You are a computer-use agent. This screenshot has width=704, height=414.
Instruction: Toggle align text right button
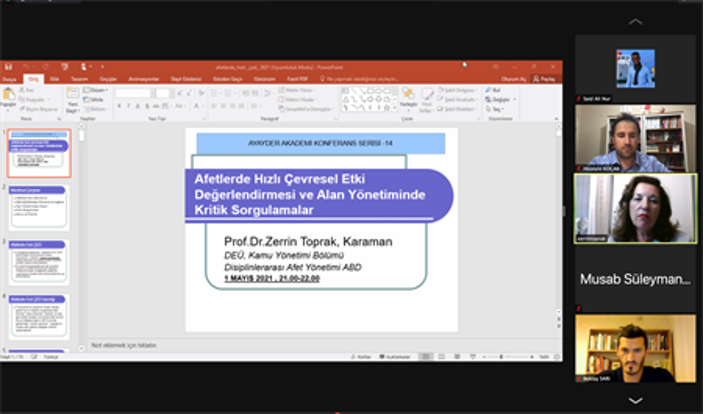(233, 106)
